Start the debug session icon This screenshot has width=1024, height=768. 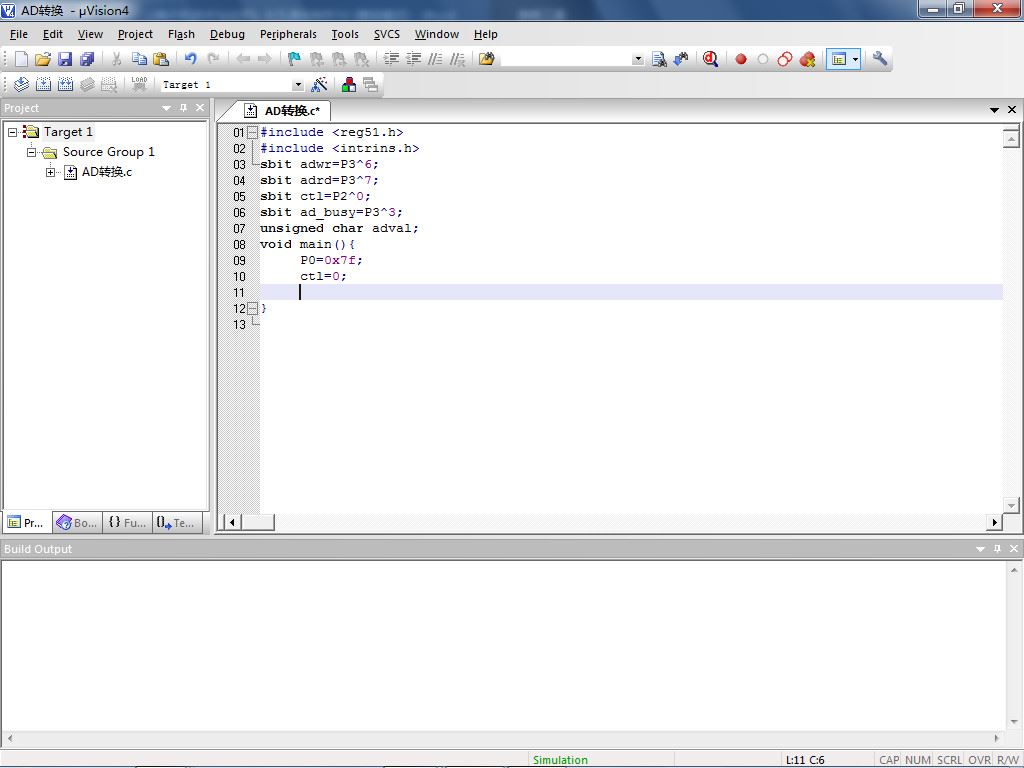710,59
